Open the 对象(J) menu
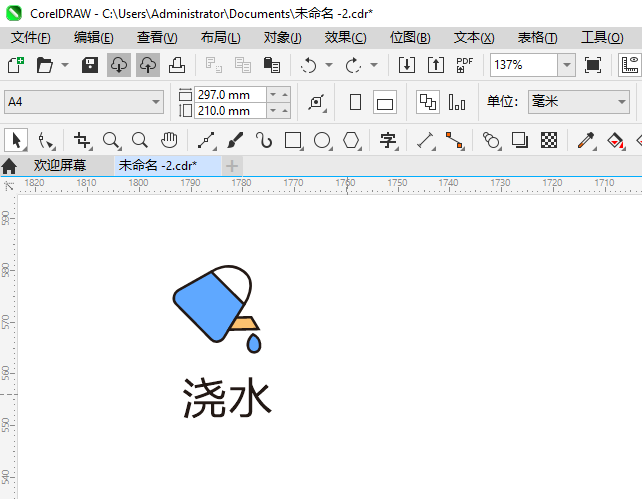This screenshot has width=642, height=499. coord(283,38)
